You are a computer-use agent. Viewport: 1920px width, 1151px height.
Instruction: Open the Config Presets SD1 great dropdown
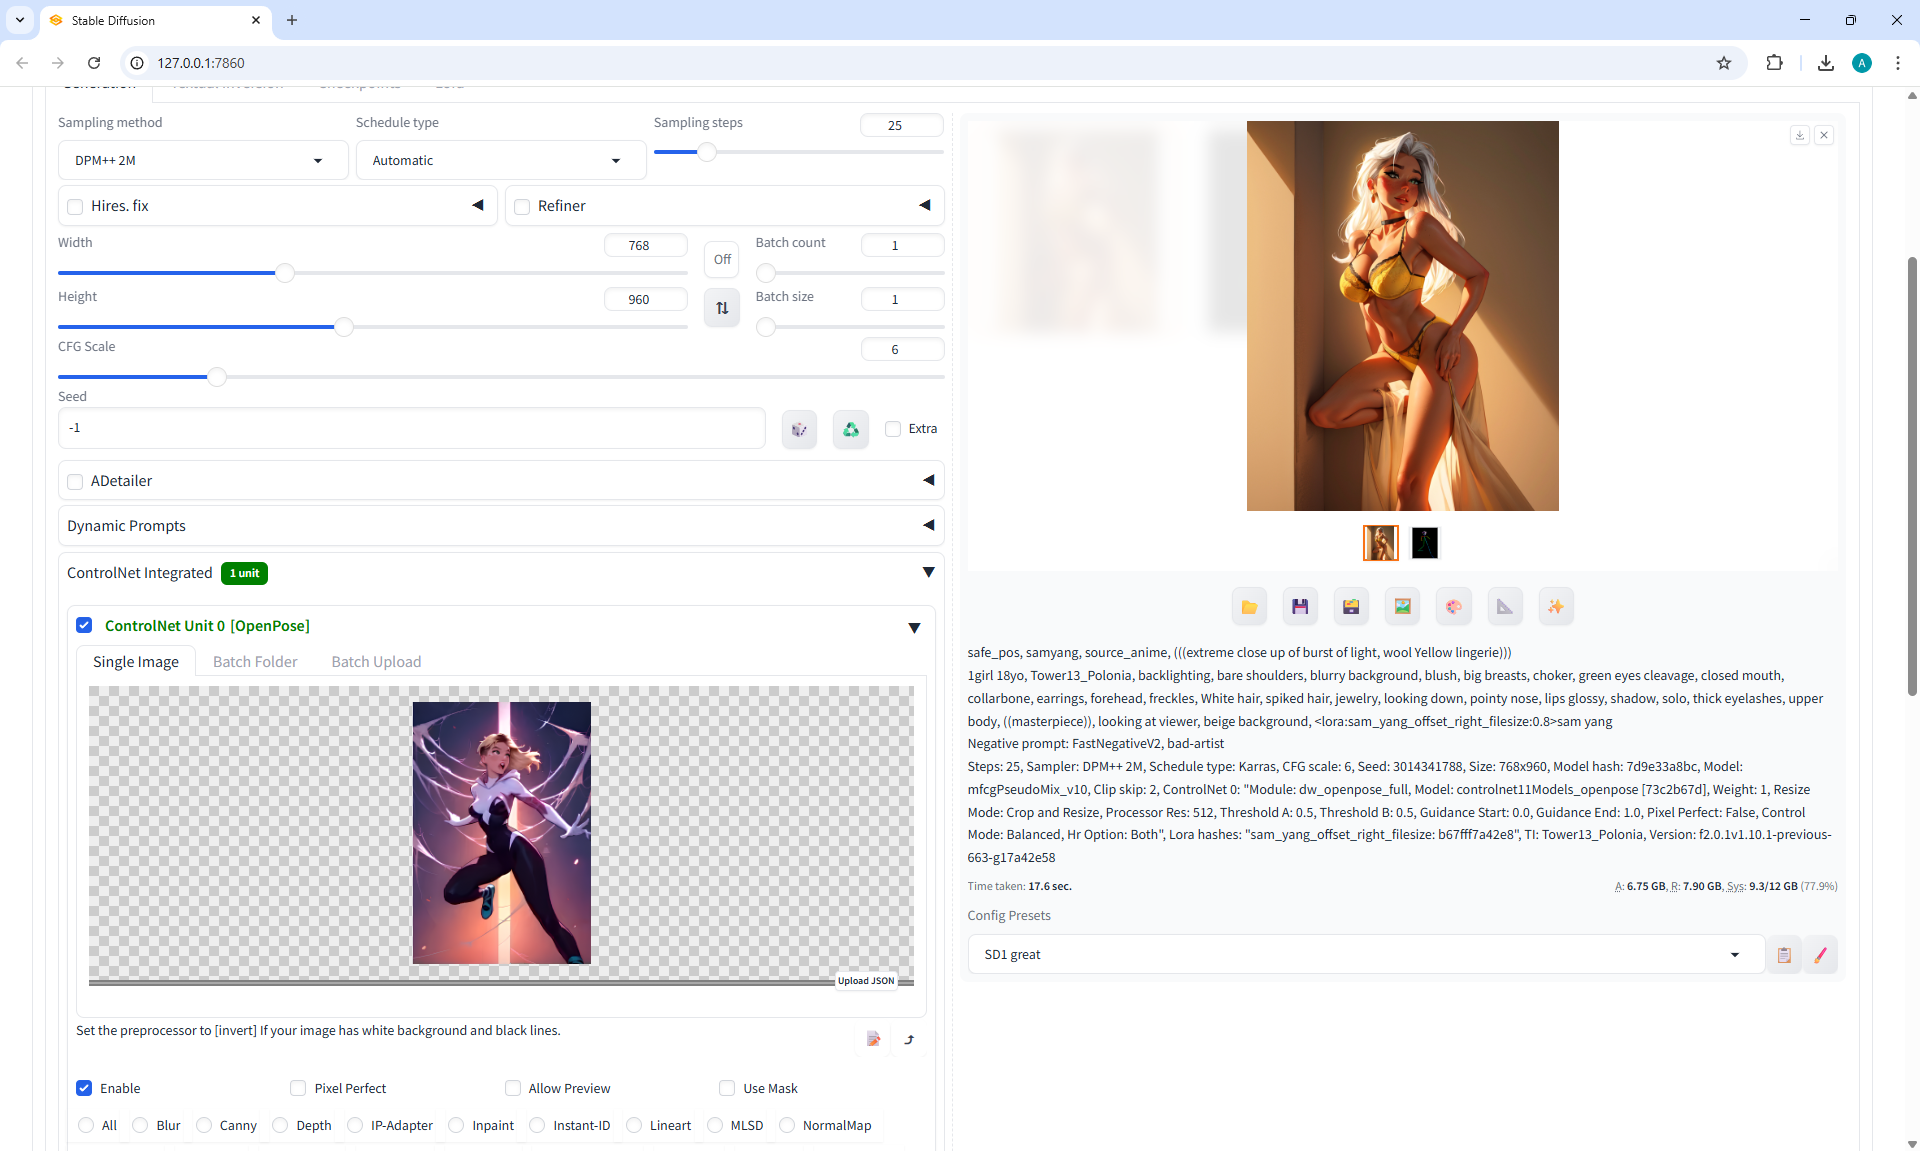point(1360,954)
